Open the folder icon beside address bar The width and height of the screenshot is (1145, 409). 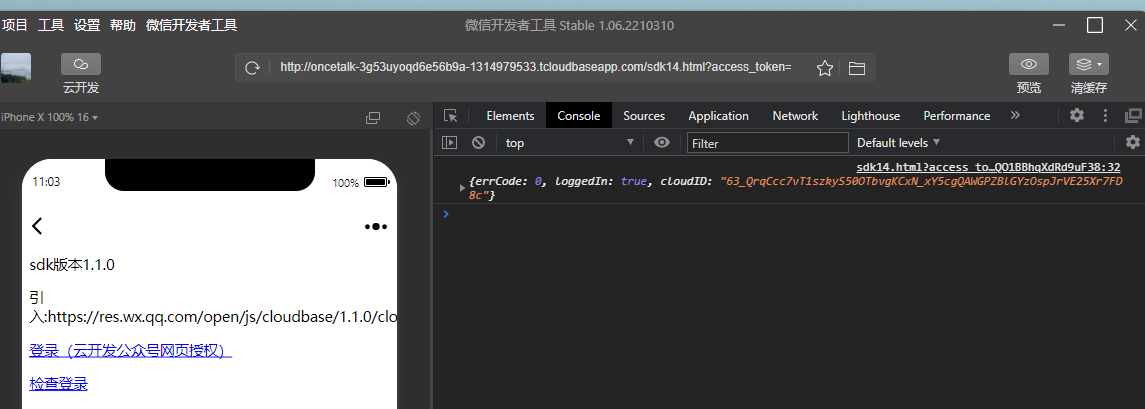(x=857, y=68)
